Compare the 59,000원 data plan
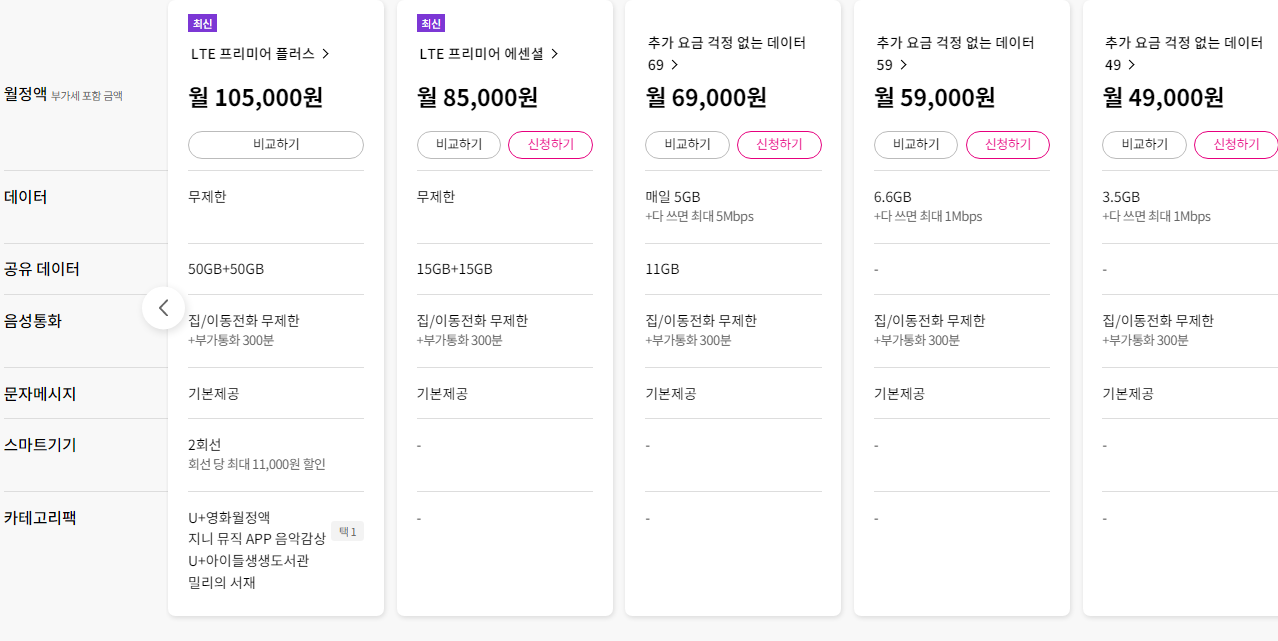Viewport: 1278px width, 641px height. 916,145
